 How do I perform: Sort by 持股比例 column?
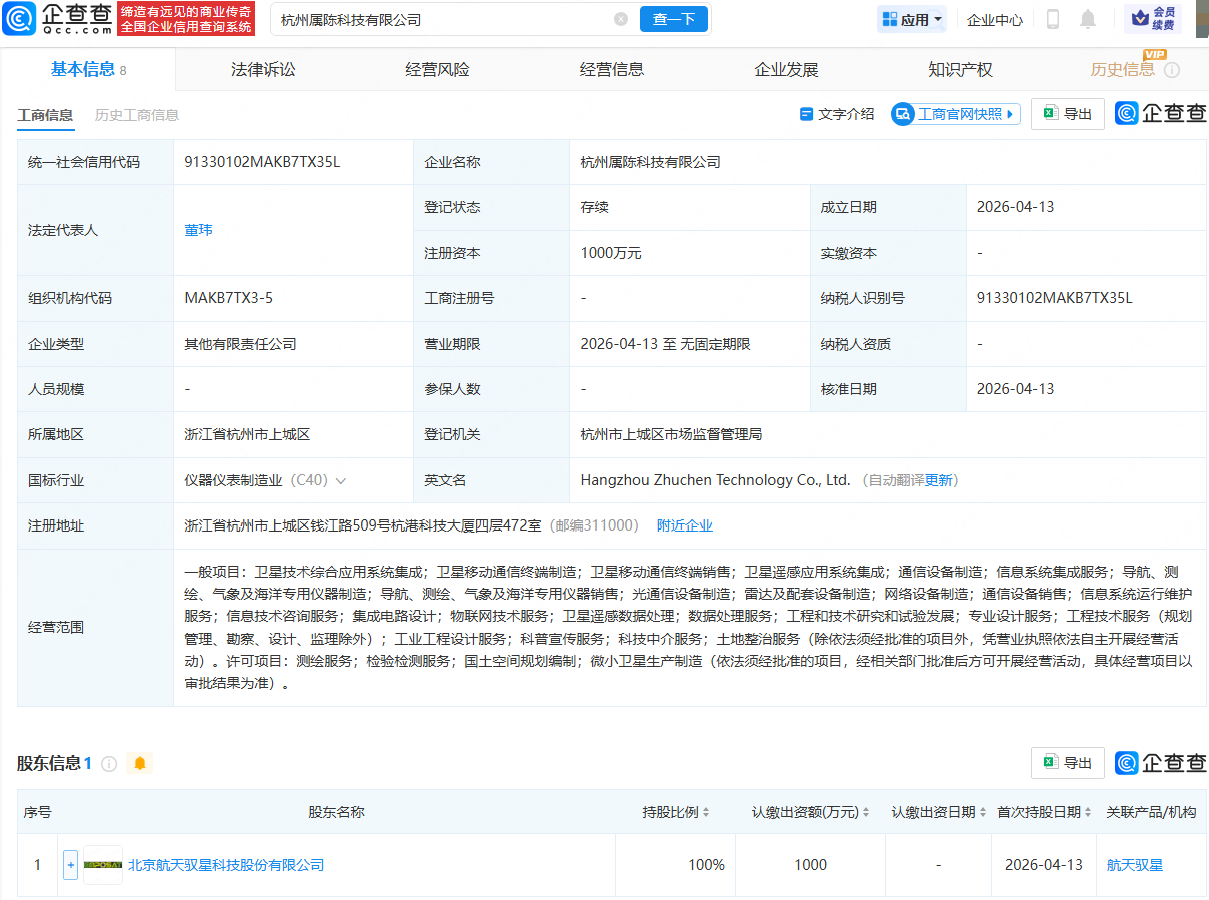click(x=676, y=812)
